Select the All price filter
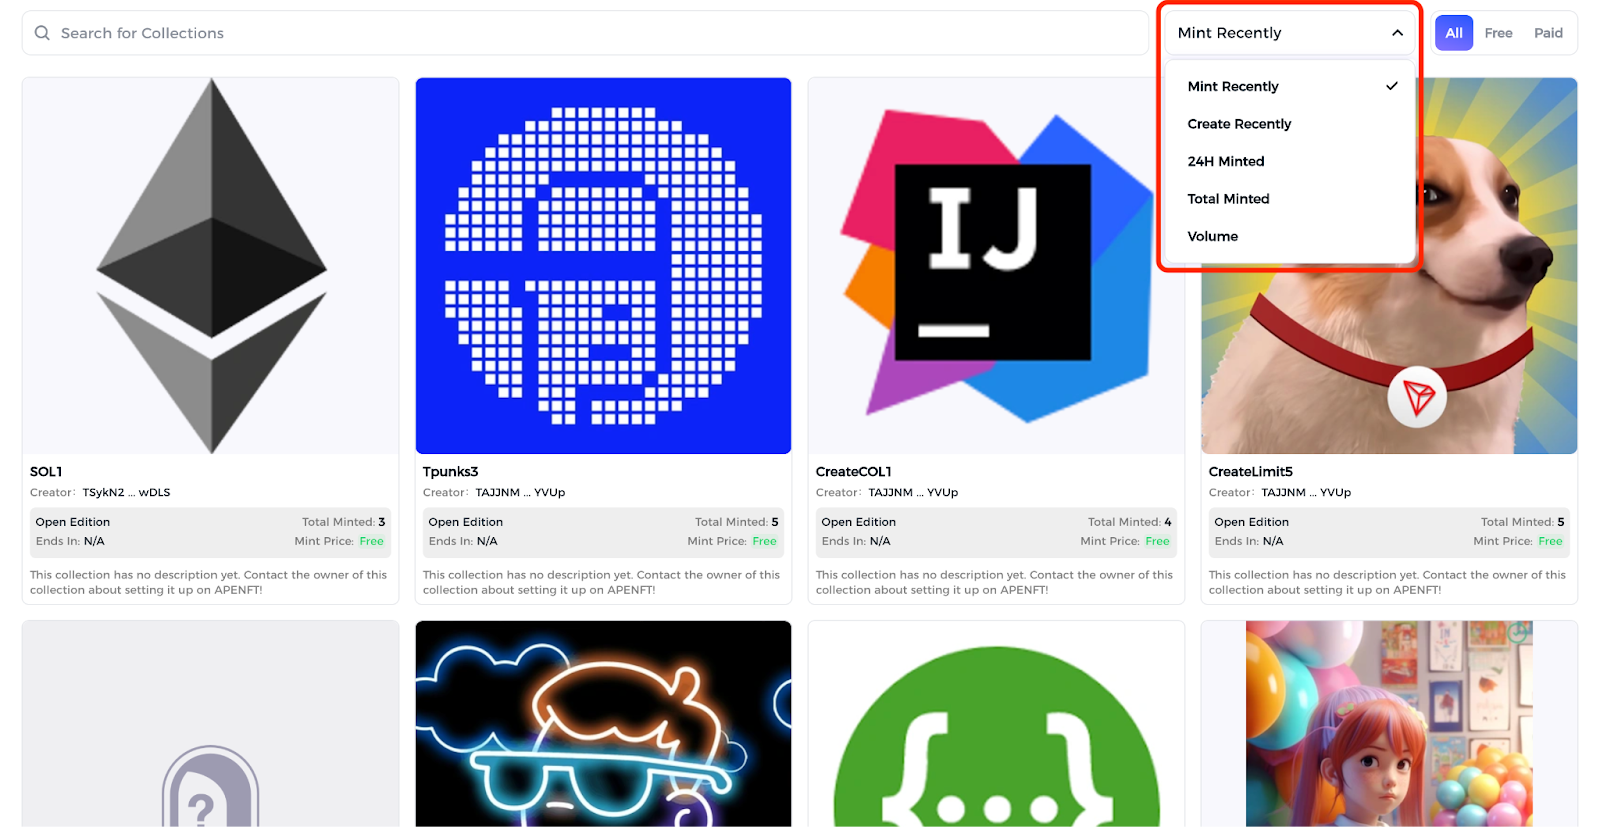The width and height of the screenshot is (1600, 827). 1454,33
